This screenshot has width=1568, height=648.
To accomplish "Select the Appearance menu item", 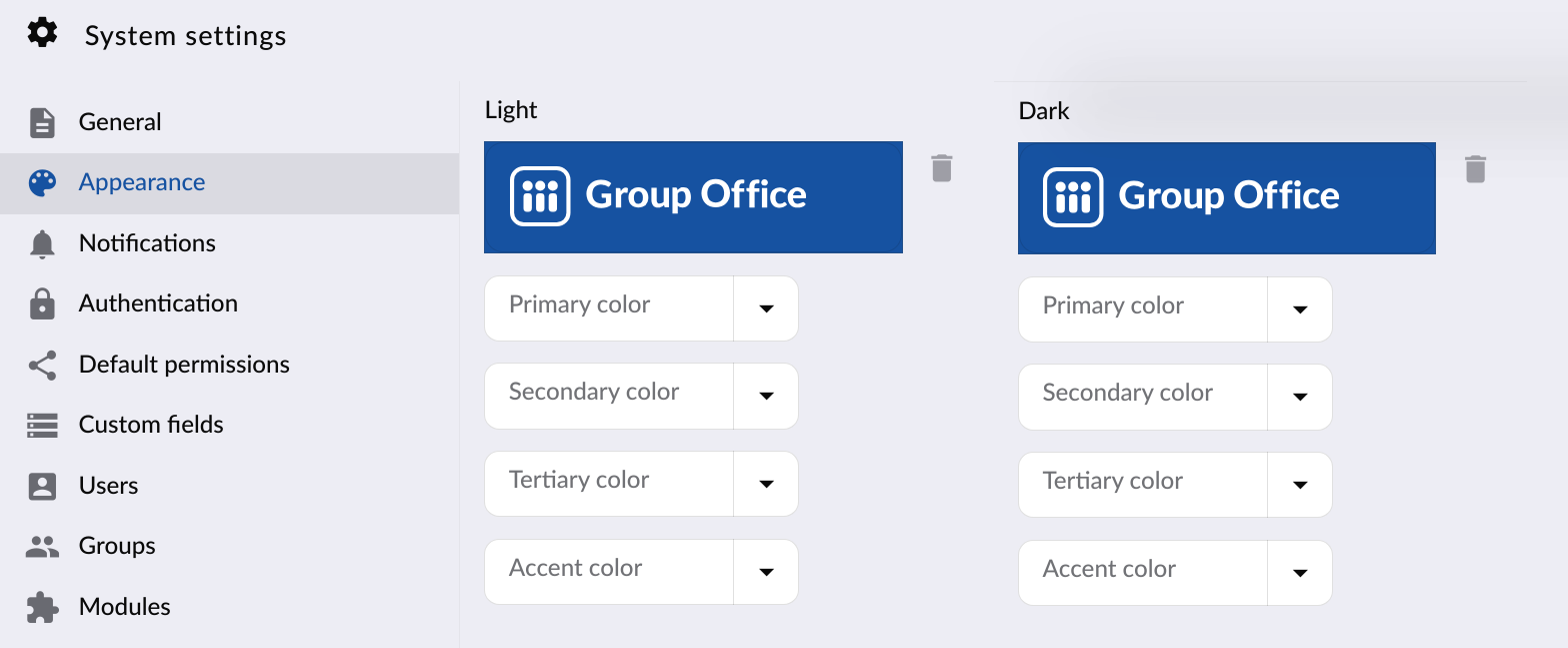I will pyautogui.click(x=229, y=183).
